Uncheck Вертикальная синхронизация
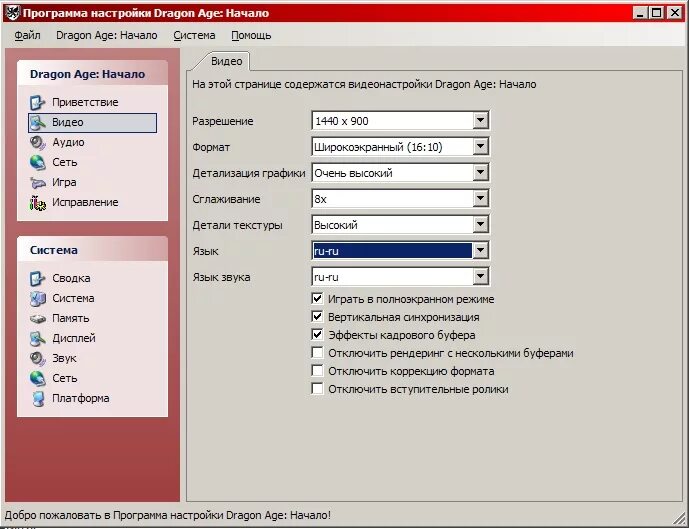689x529 pixels. [x=317, y=317]
